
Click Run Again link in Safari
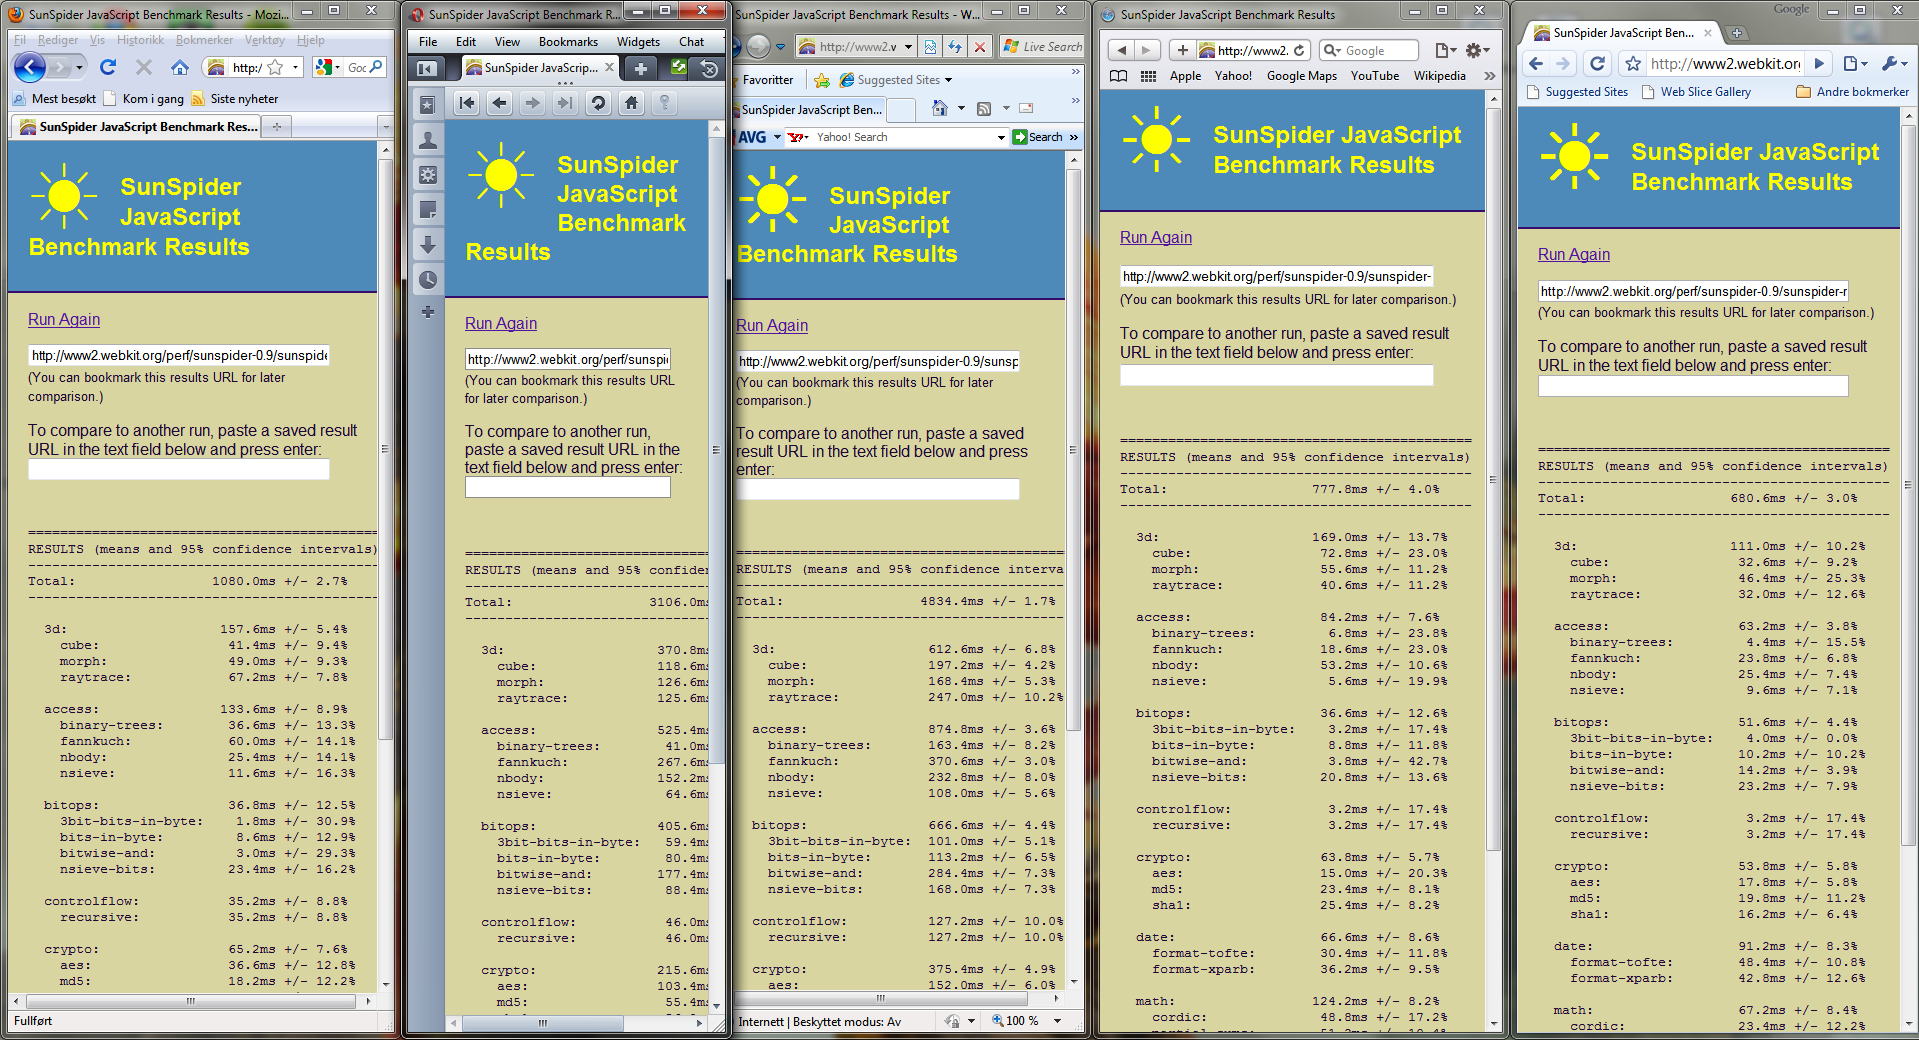[1156, 238]
